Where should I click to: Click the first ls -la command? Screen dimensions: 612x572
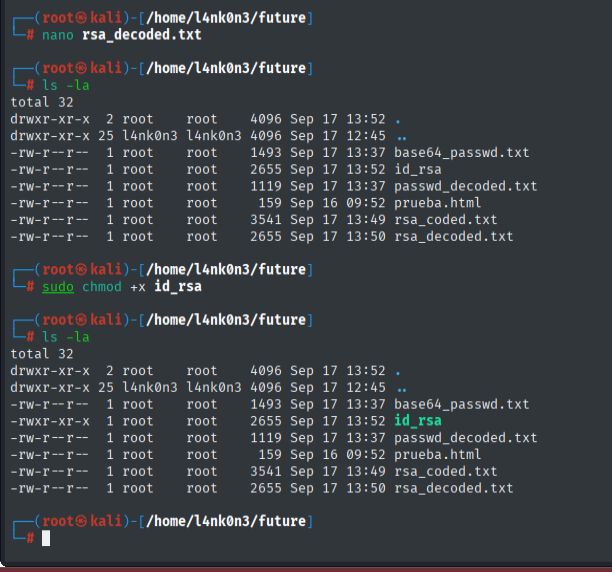(x=65, y=85)
